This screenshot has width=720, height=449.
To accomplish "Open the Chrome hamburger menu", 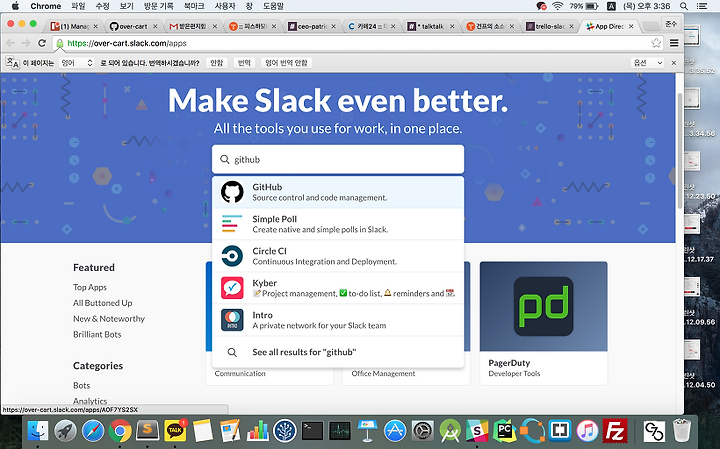I will 674,43.
